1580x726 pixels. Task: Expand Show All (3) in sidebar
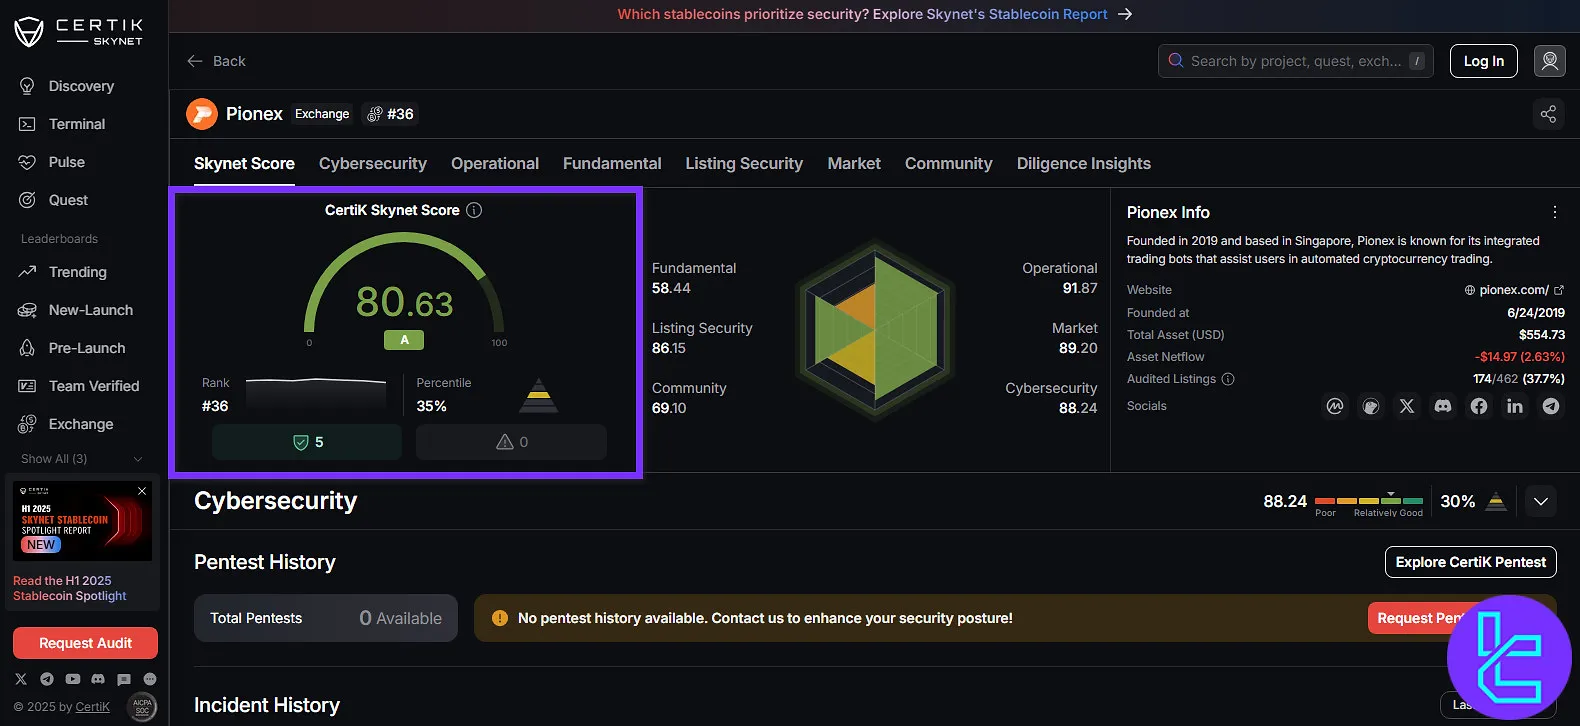(82, 459)
